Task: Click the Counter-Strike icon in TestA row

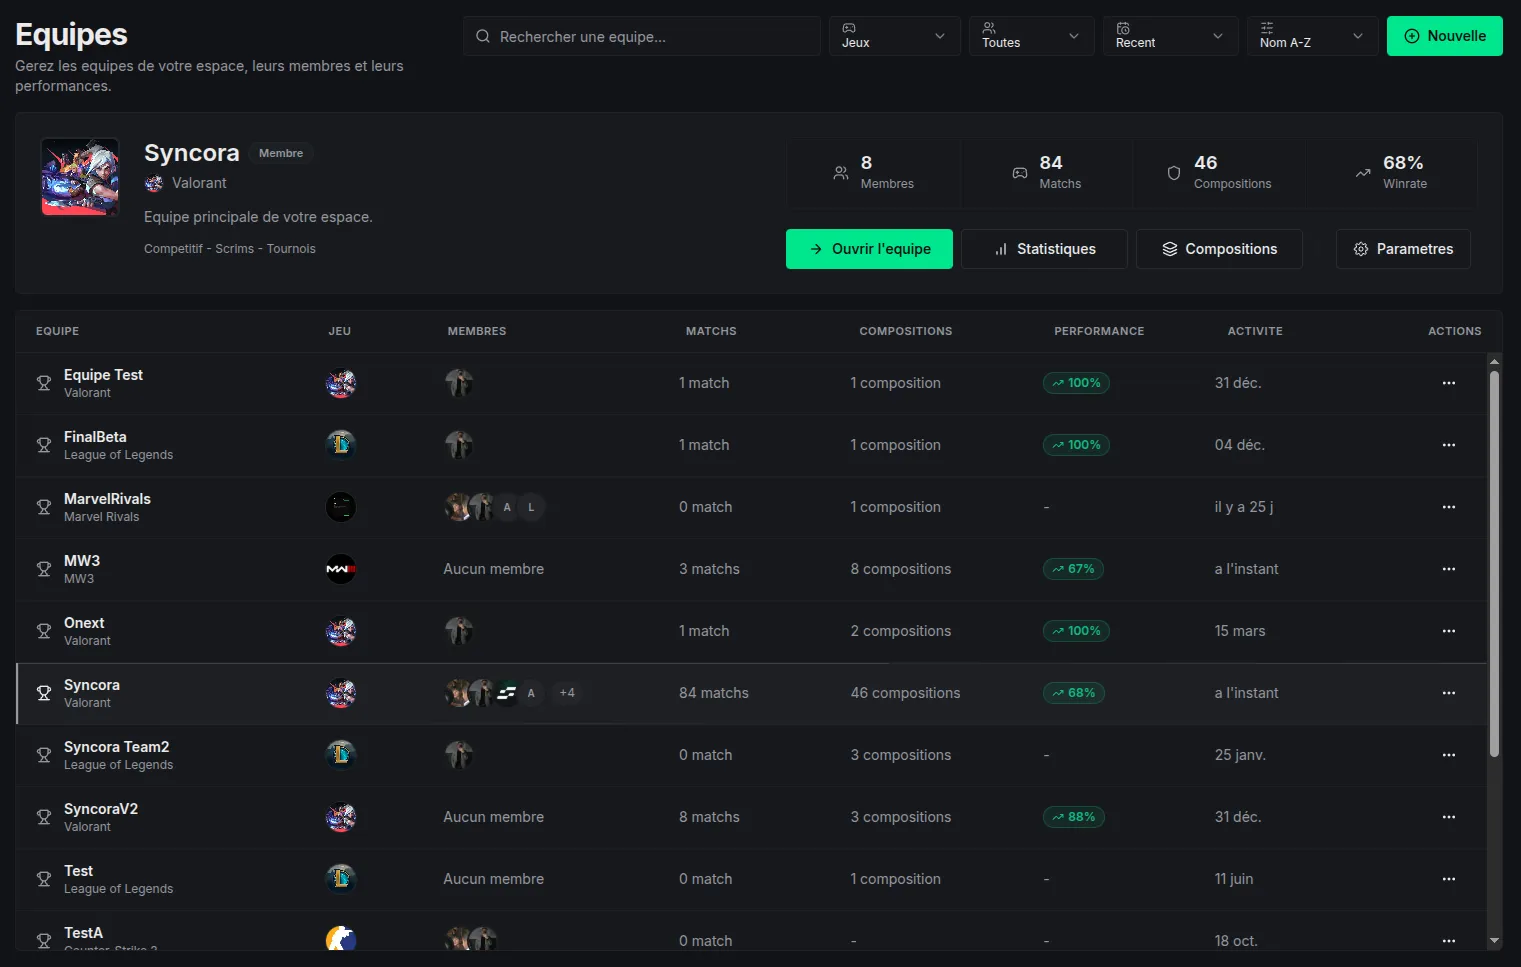Action: (x=341, y=938)
